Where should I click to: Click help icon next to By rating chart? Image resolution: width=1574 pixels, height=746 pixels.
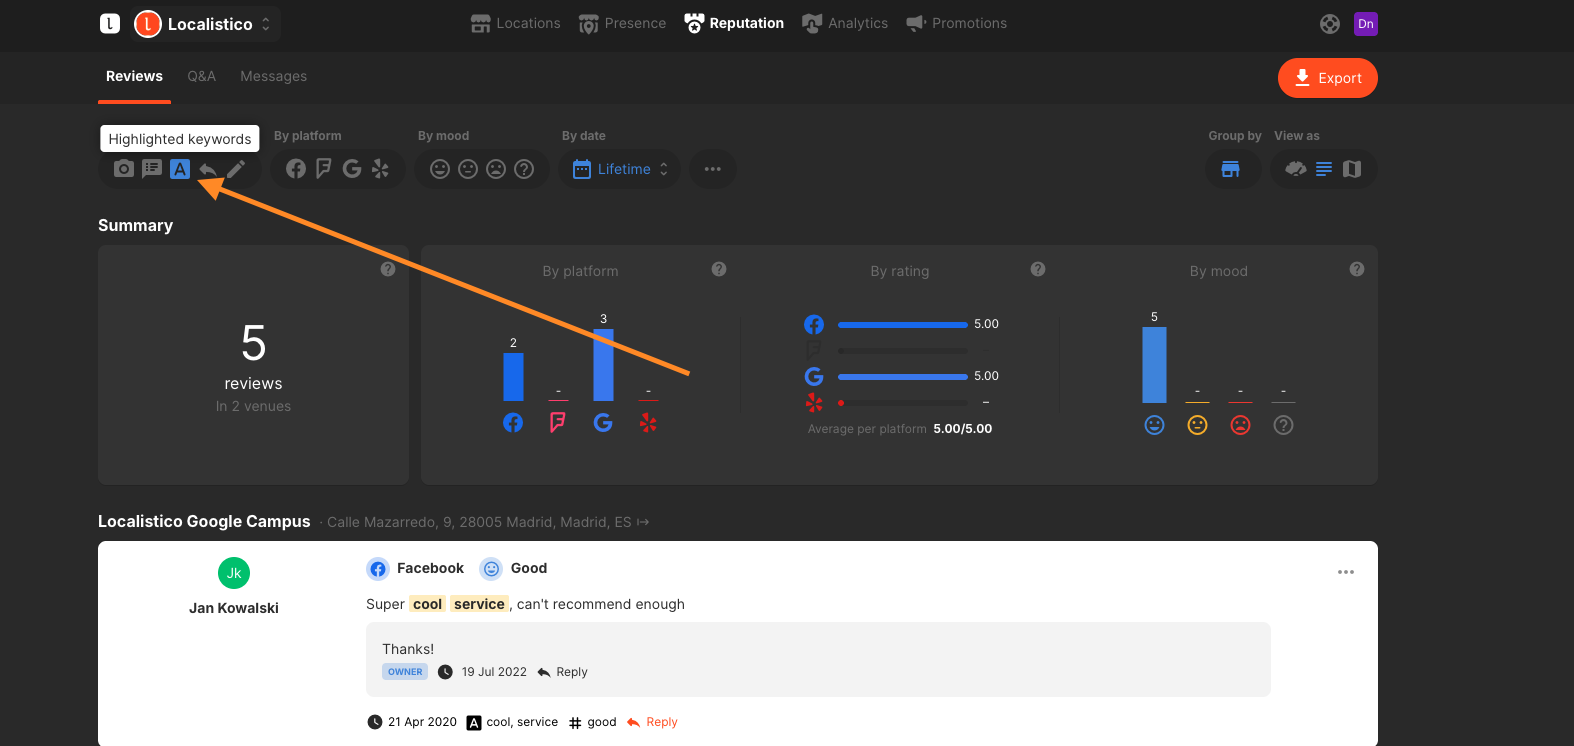click(1038, 269)
